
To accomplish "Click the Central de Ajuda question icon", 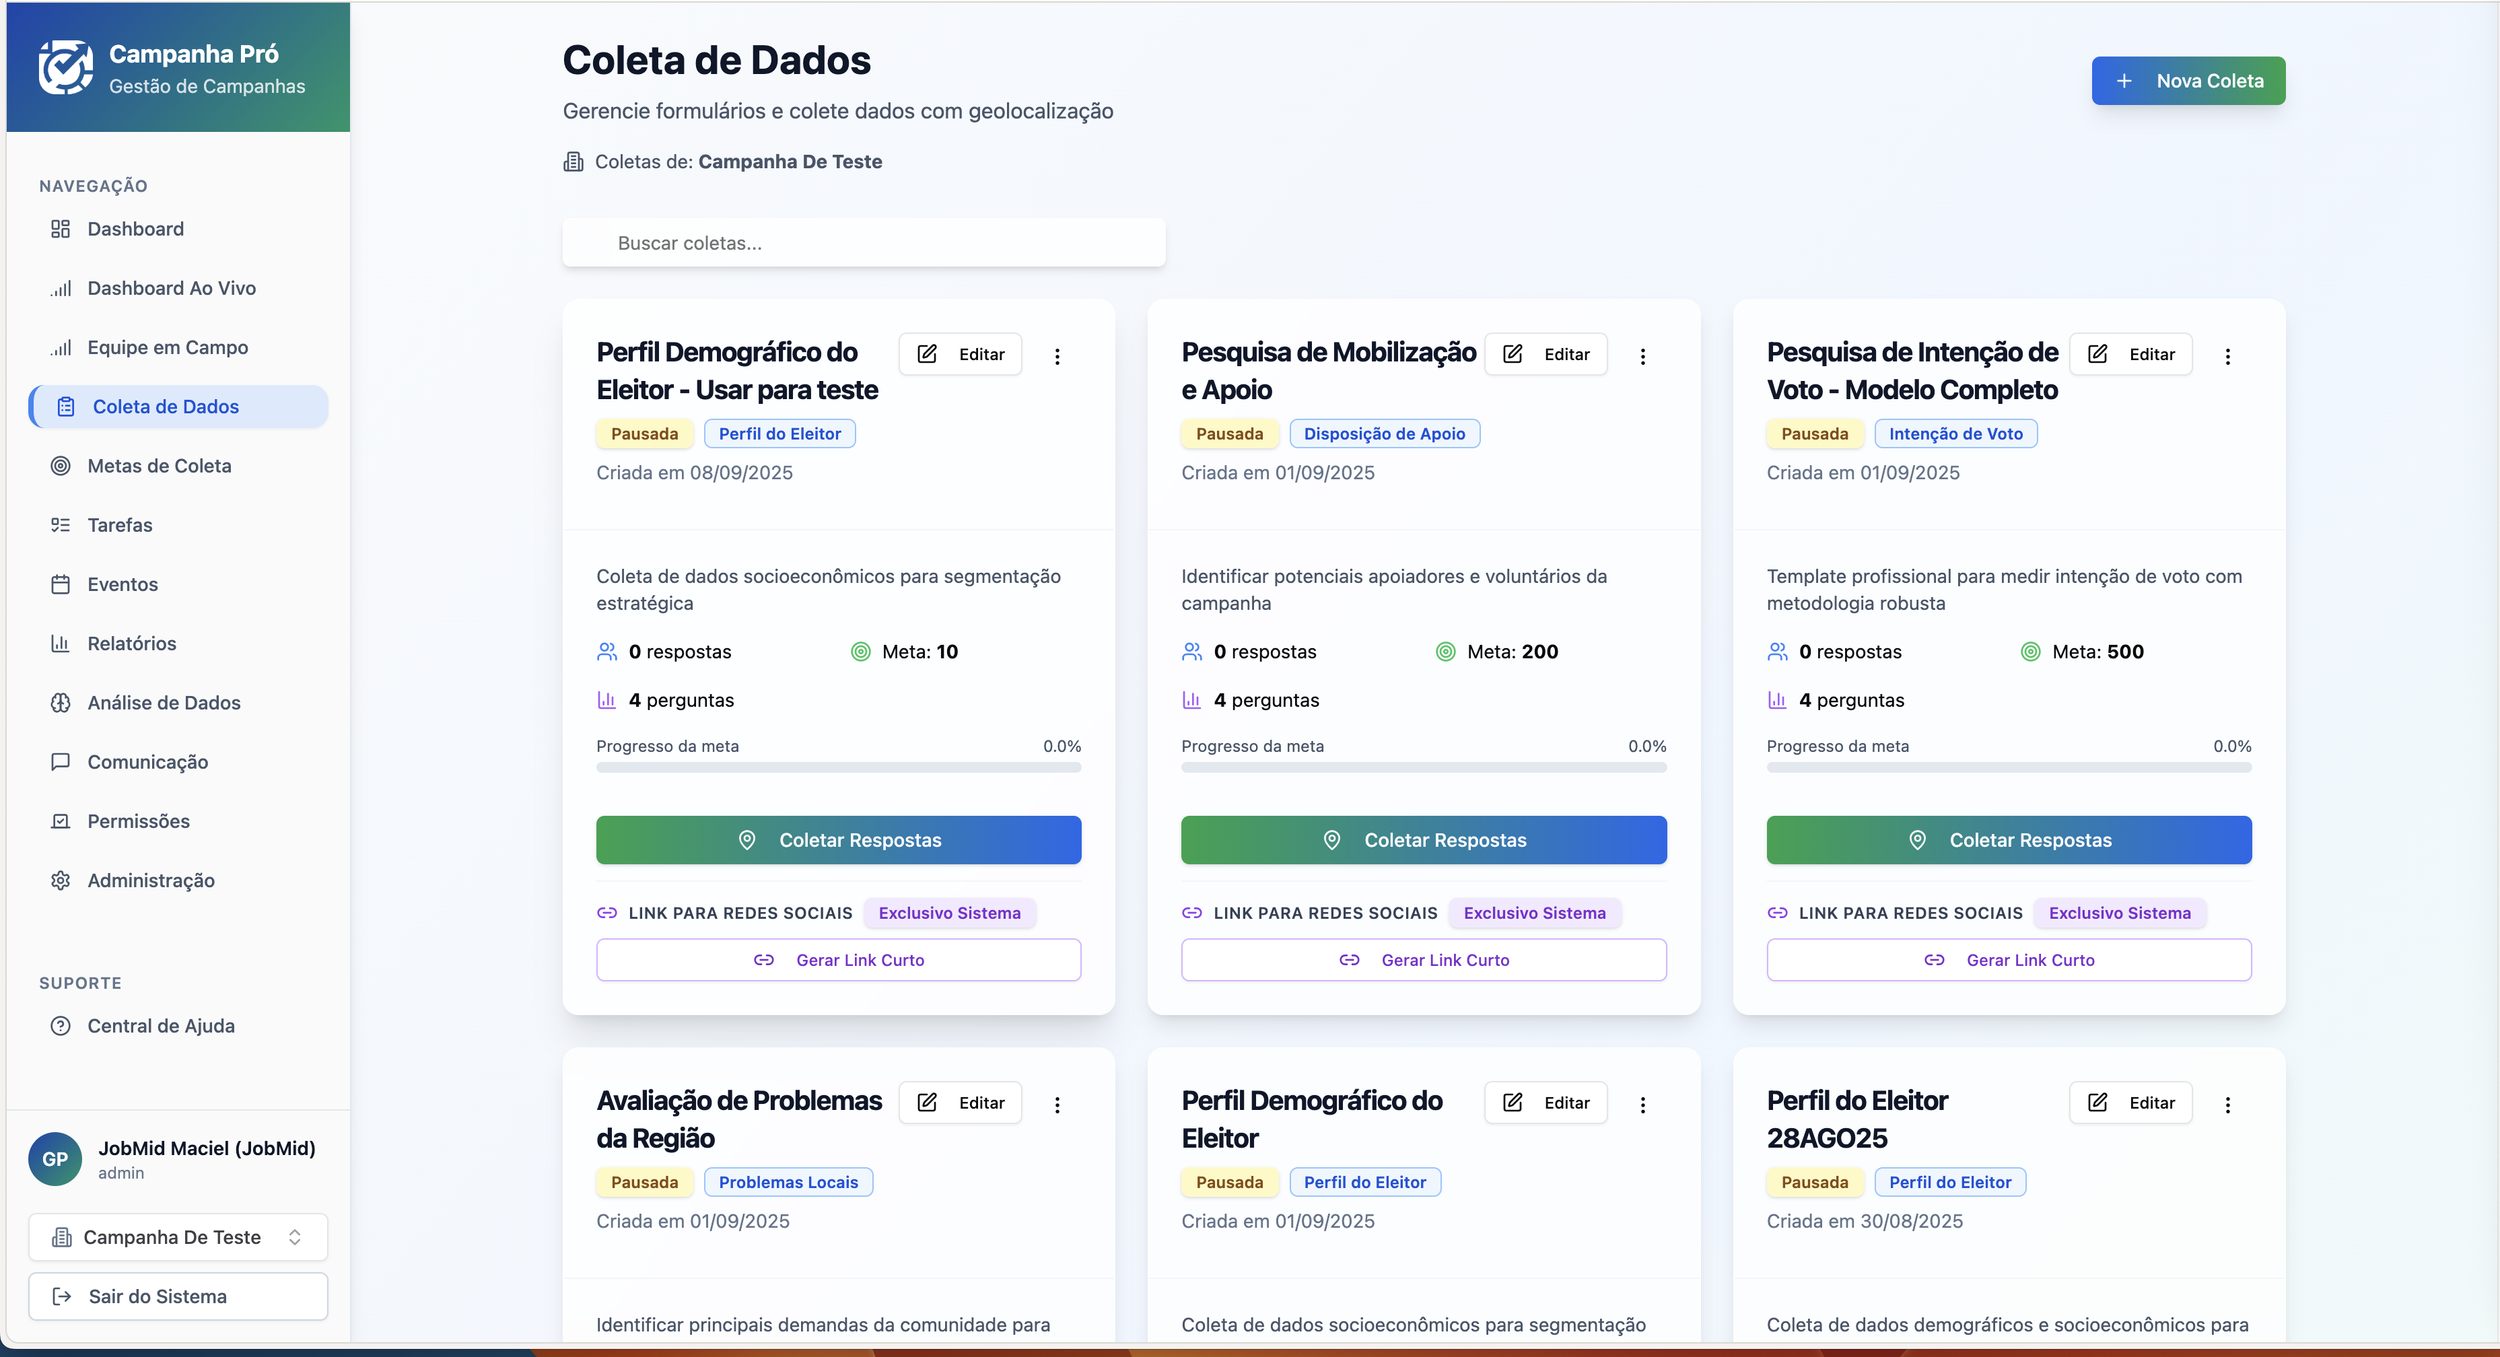I will (61, 1026).
